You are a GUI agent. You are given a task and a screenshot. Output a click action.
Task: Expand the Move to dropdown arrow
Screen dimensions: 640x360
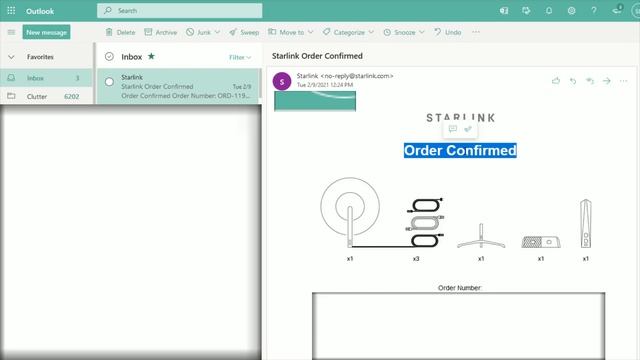(311, 32)
